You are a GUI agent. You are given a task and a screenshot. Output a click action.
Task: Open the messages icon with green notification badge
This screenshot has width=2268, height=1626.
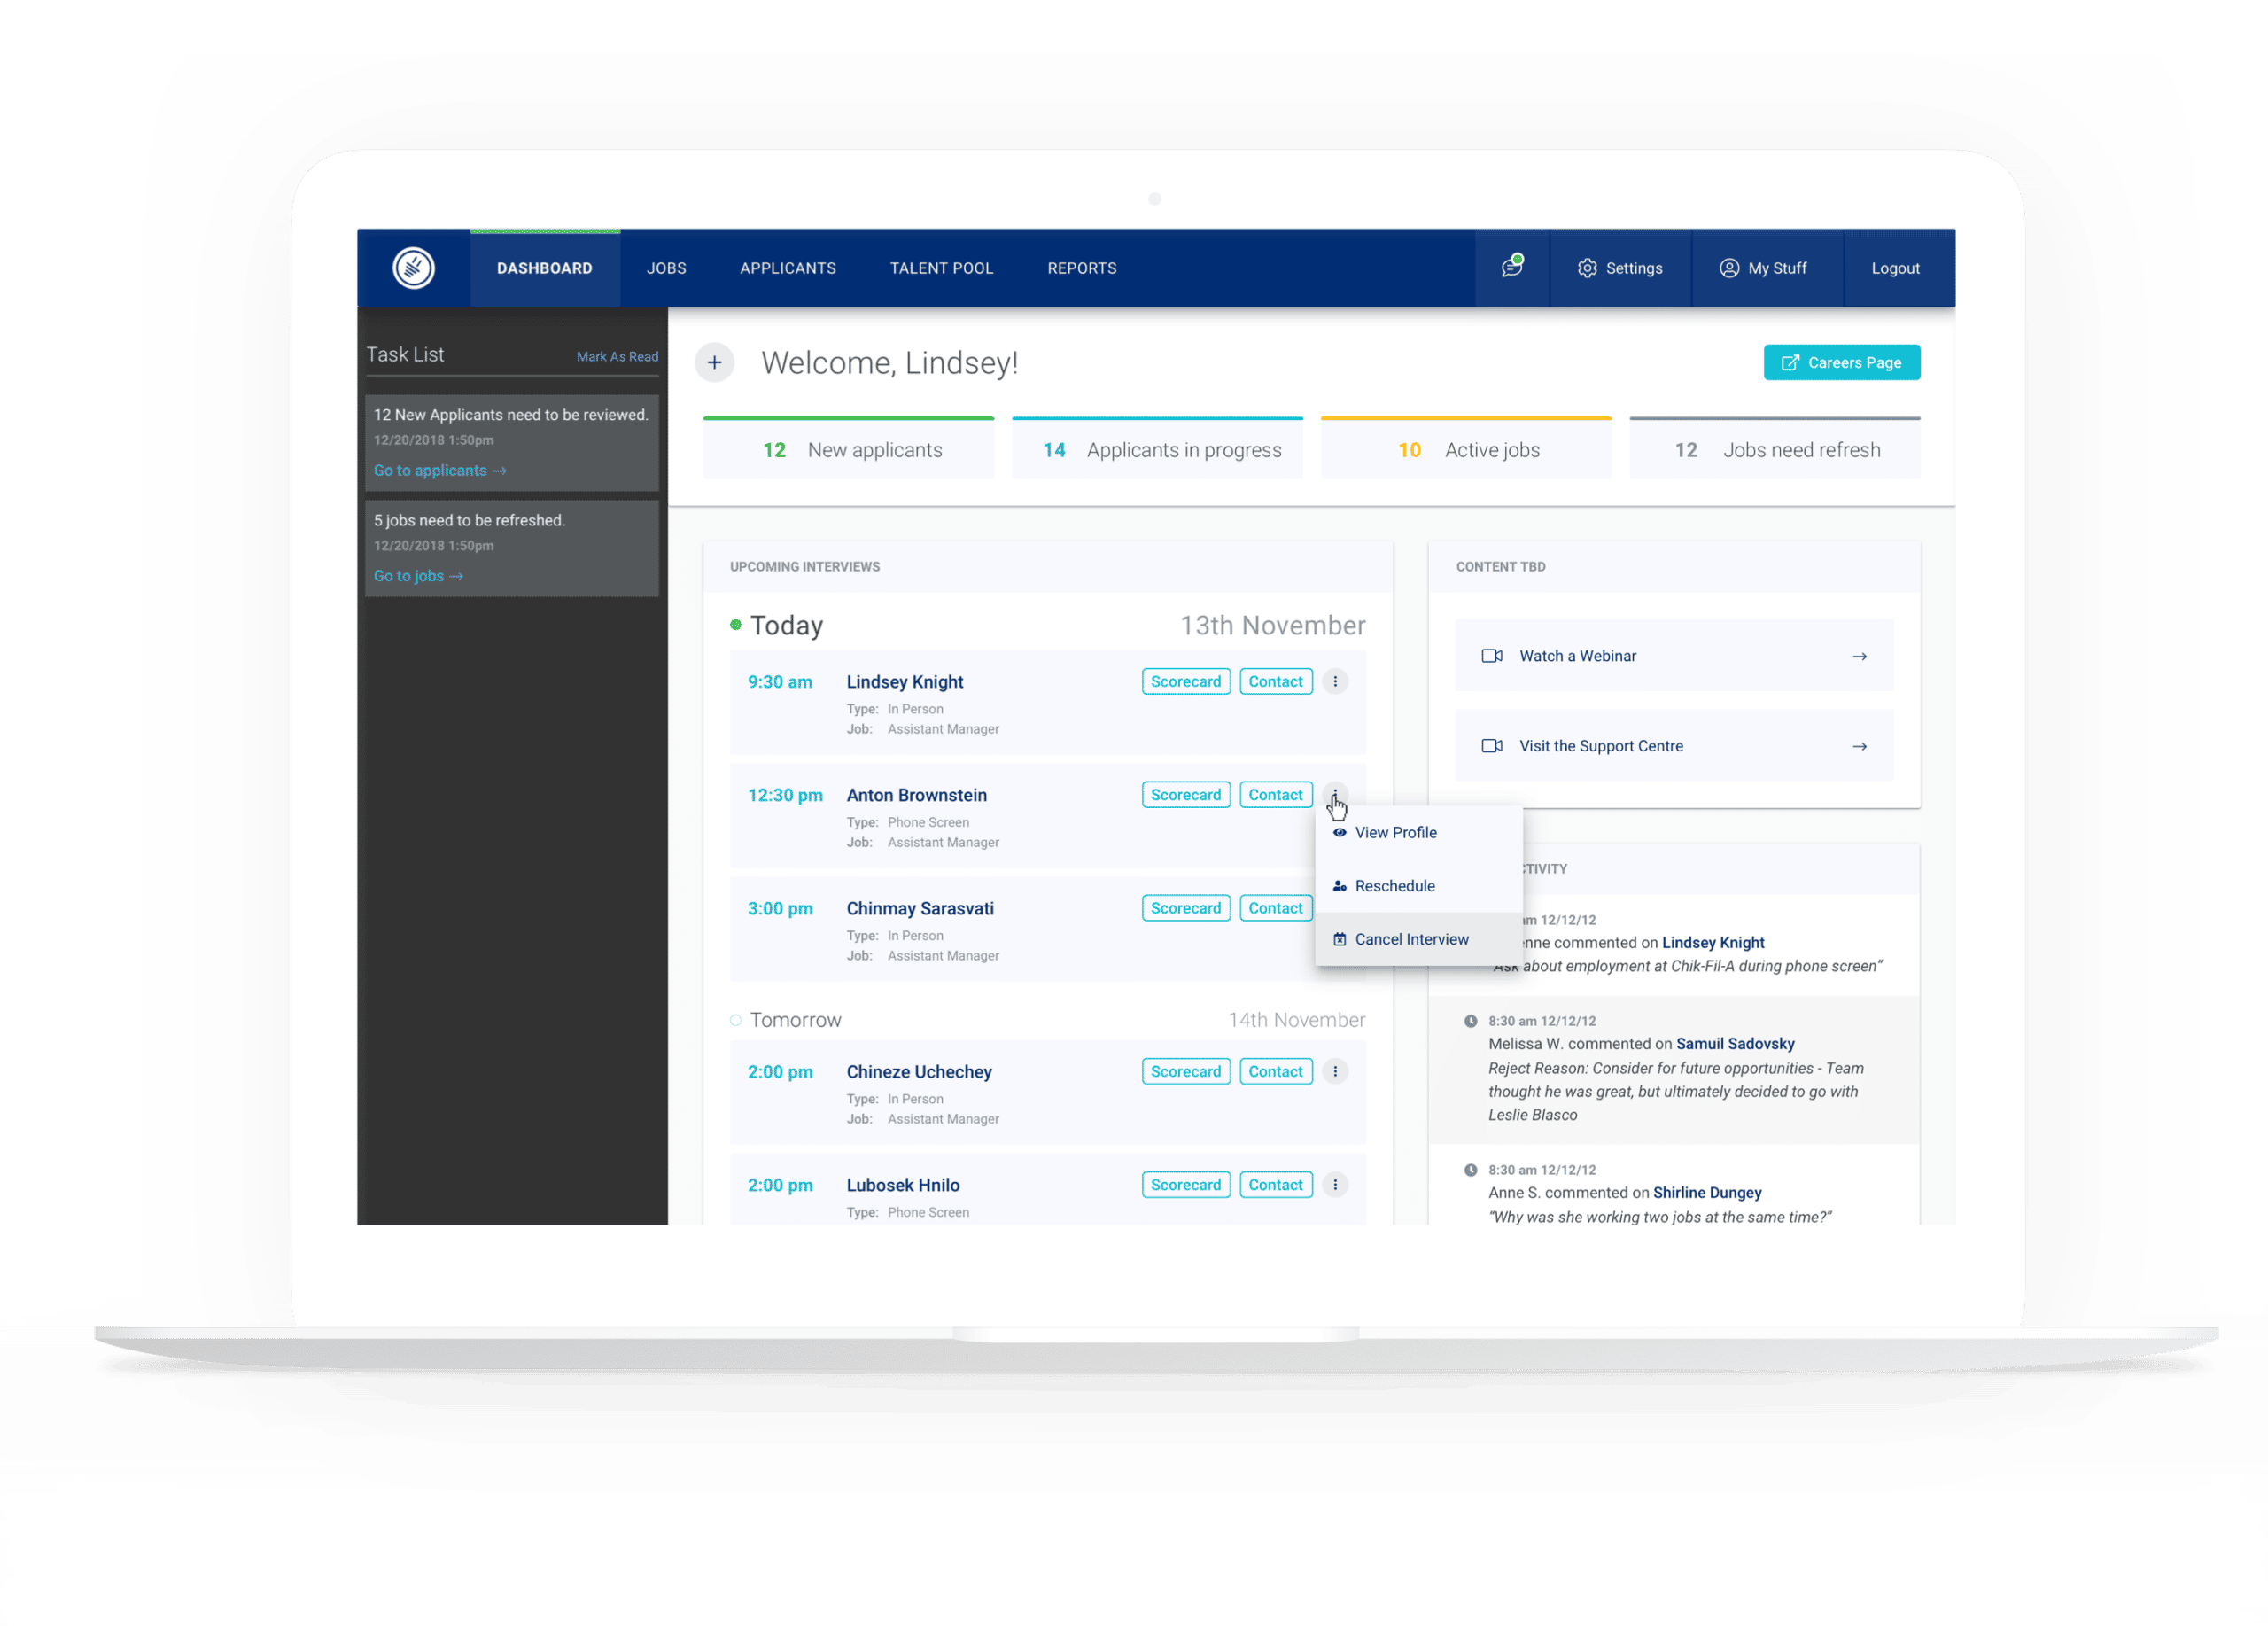tap(1512, 268)
